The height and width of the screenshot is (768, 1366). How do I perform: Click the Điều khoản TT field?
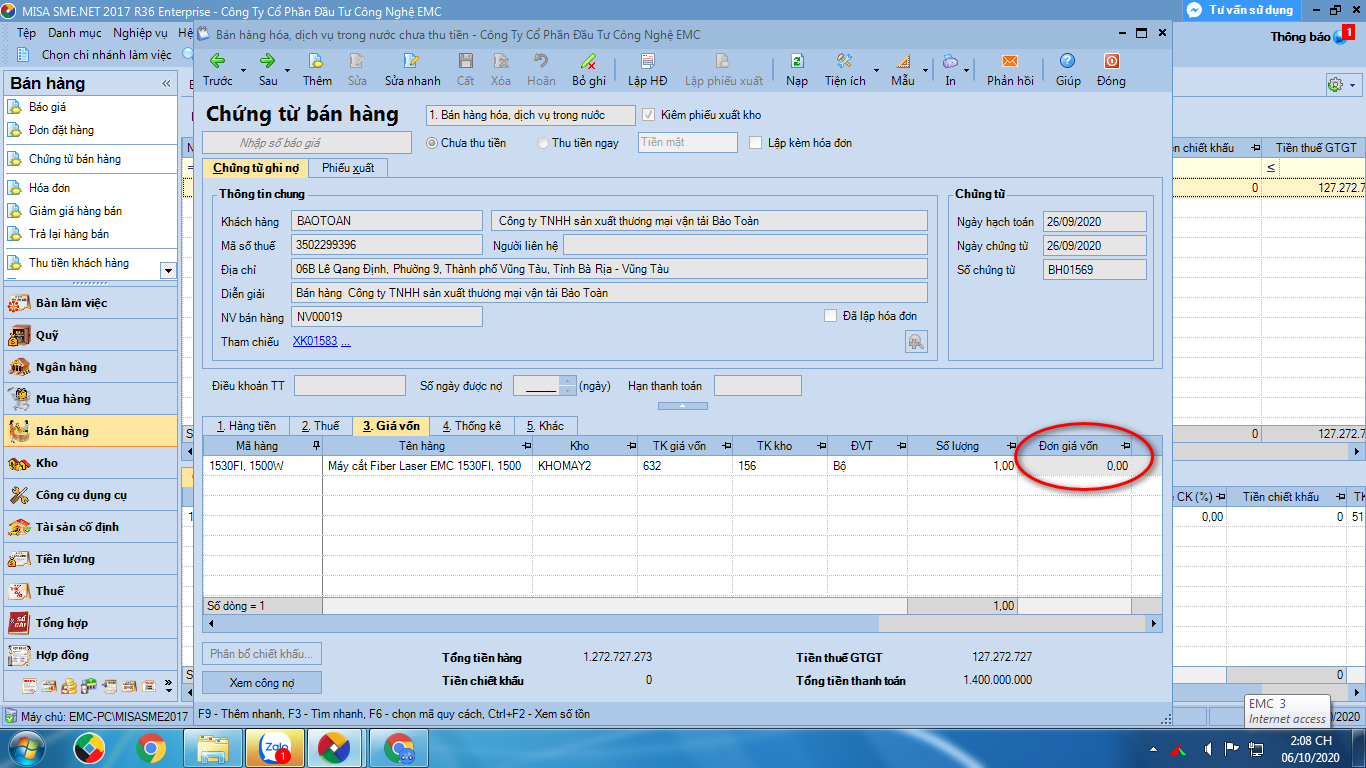coord(349,386)
